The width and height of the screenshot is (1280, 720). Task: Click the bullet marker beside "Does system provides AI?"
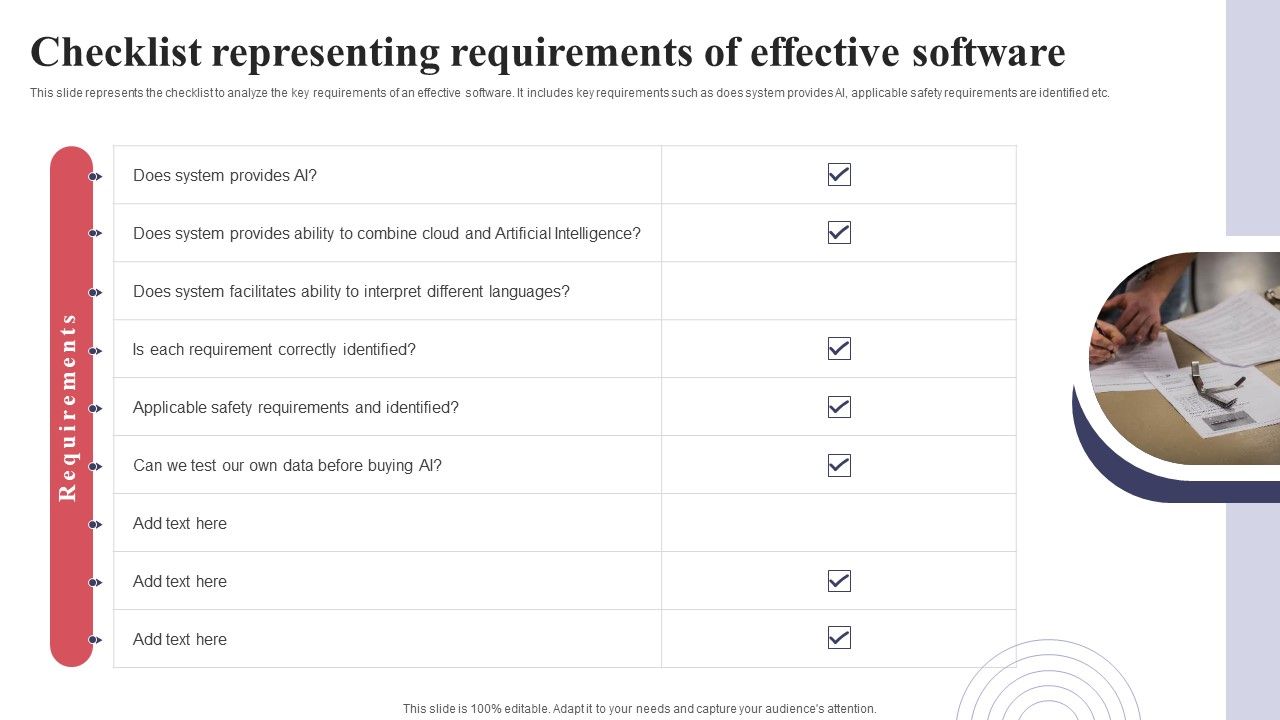(x=94, y=176)
